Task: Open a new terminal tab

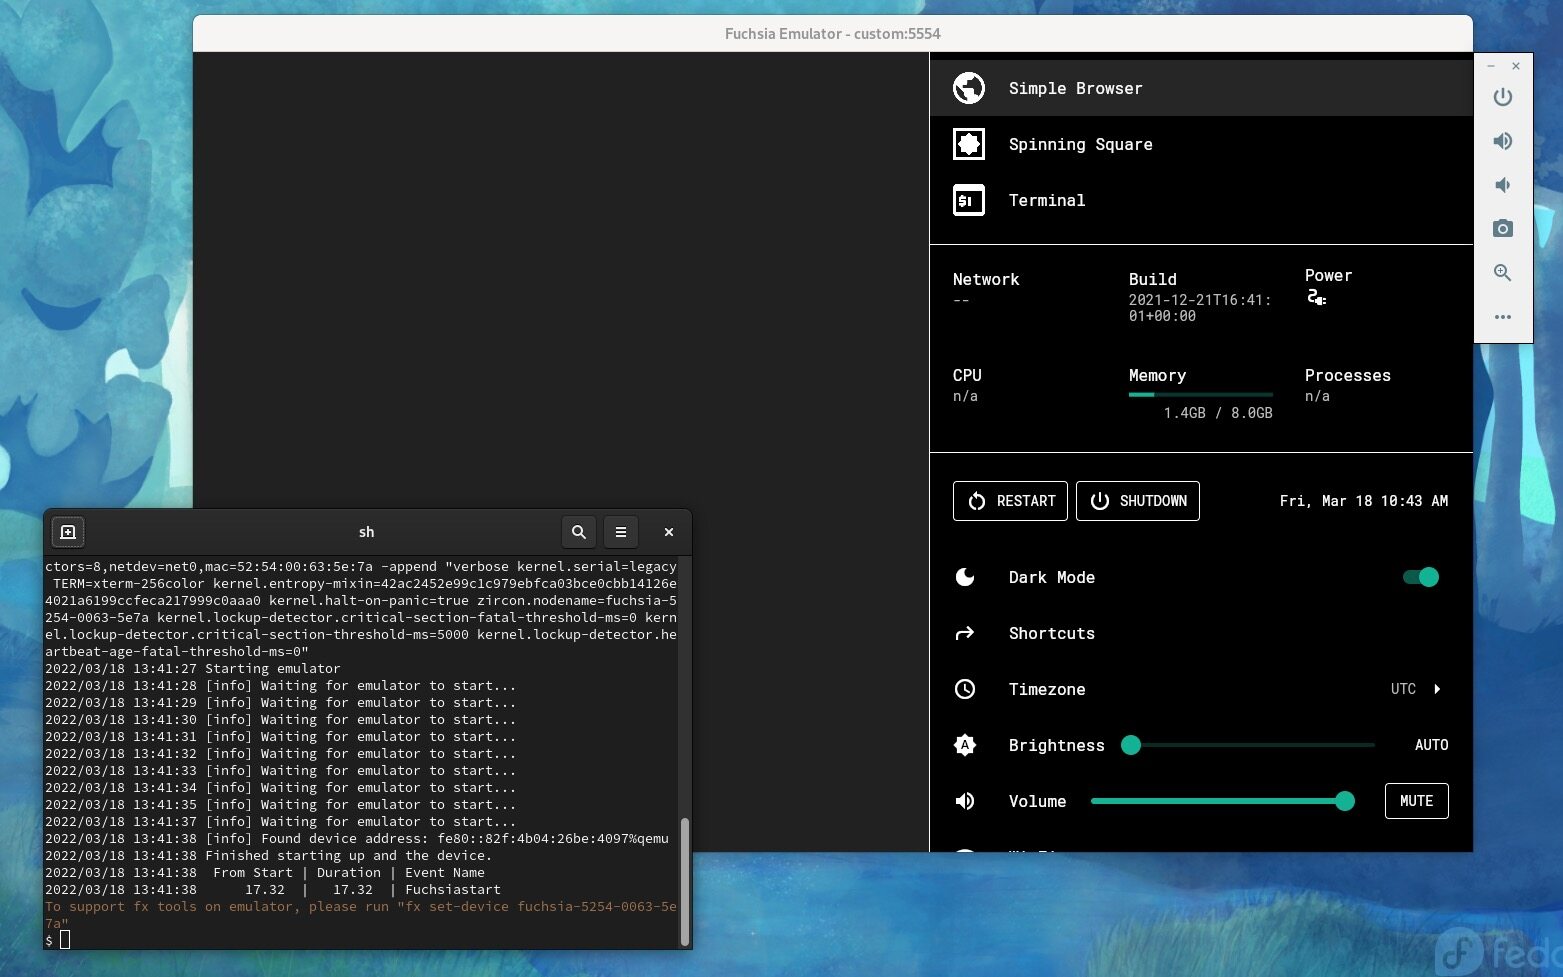Action: tap(68, 532)
